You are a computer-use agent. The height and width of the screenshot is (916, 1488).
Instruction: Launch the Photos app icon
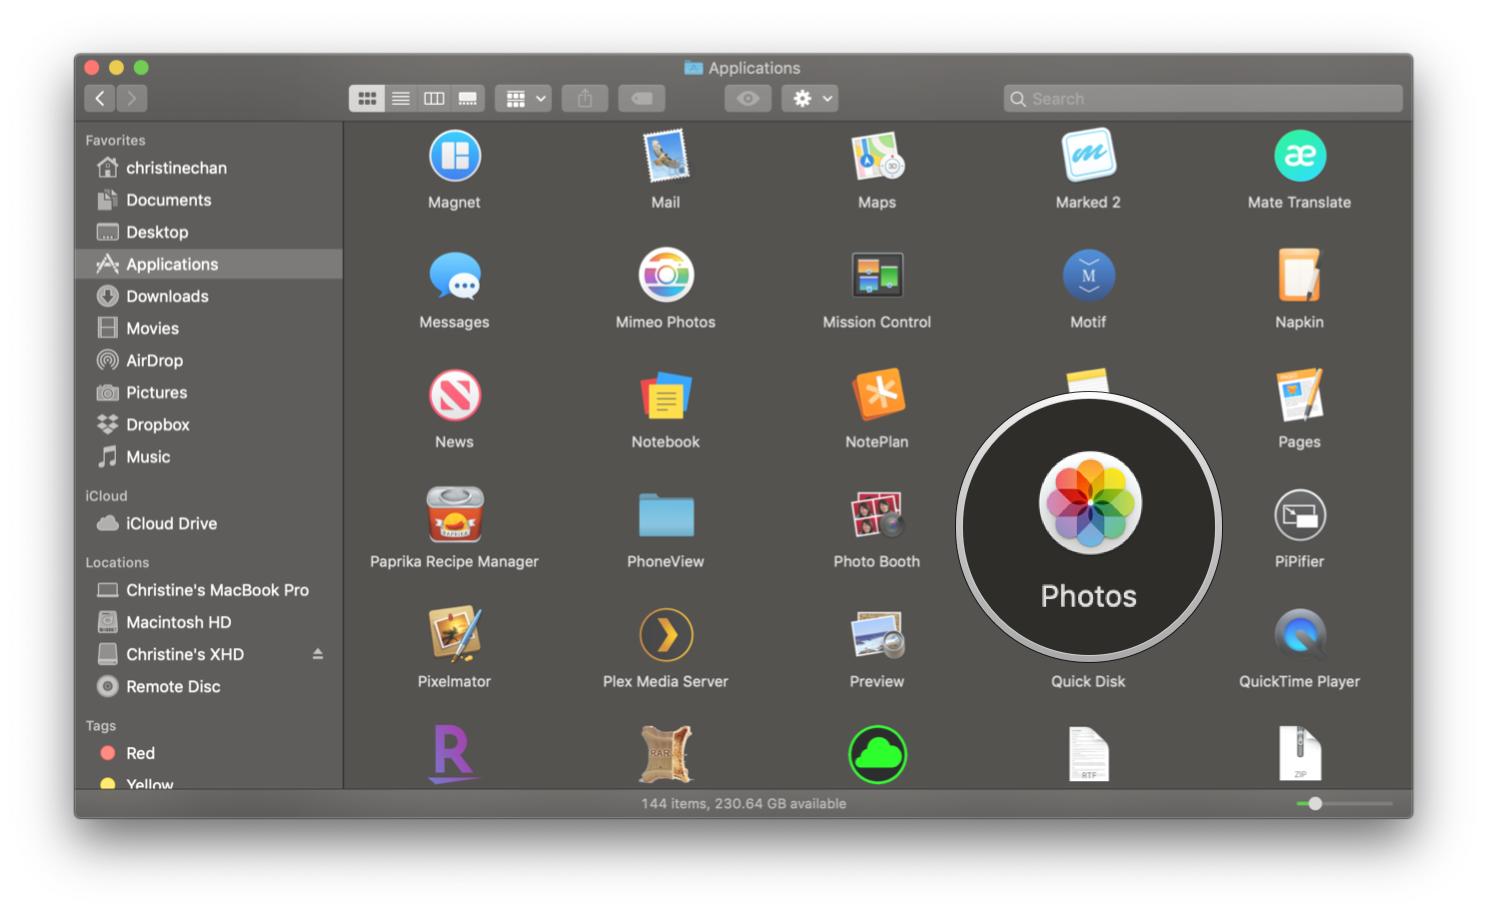pyautogui.click(x=1089, y=502)
